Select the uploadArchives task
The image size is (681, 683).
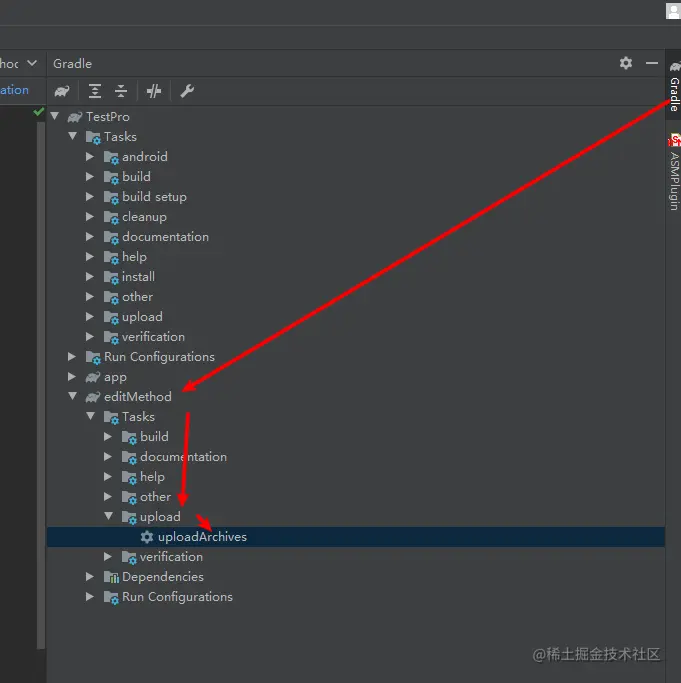coord(356,537)
